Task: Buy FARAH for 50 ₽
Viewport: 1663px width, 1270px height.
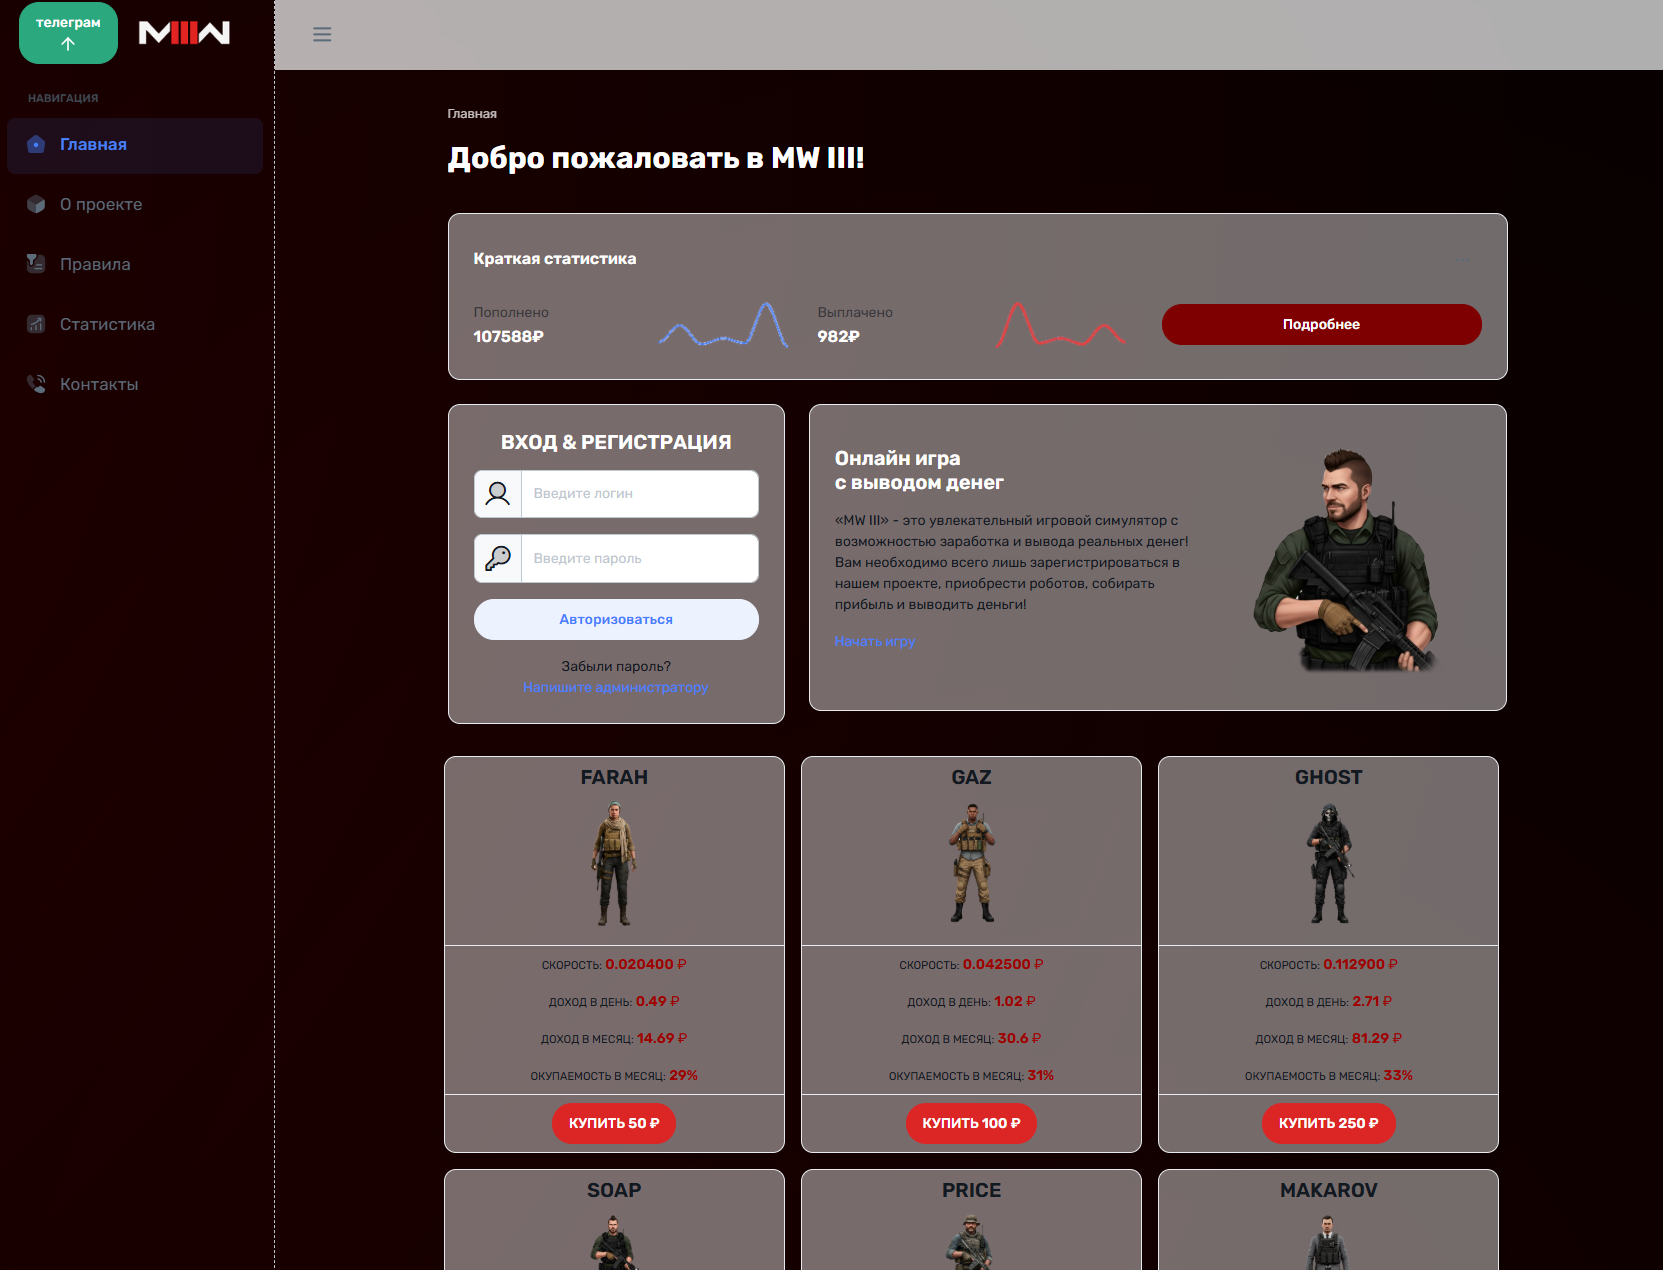Action: coord(614,1123)
